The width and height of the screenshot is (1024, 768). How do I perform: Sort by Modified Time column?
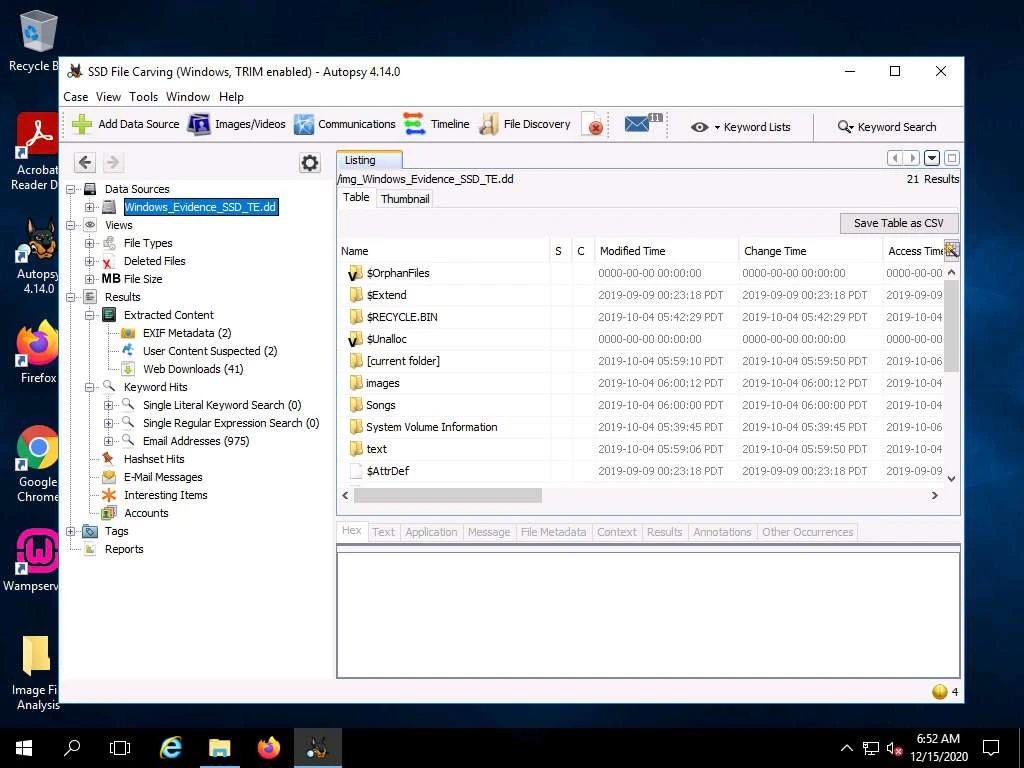click(x=666, y=251)
